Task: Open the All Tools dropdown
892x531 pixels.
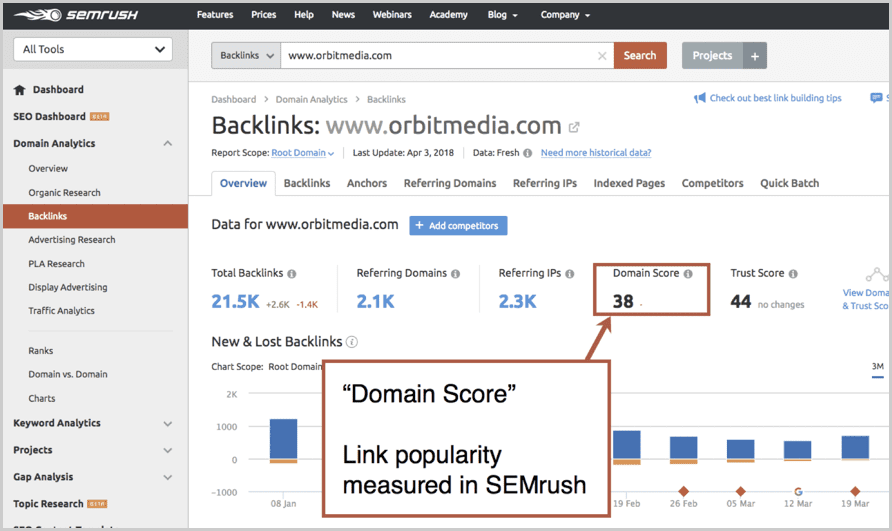Action: click(93, 50)
